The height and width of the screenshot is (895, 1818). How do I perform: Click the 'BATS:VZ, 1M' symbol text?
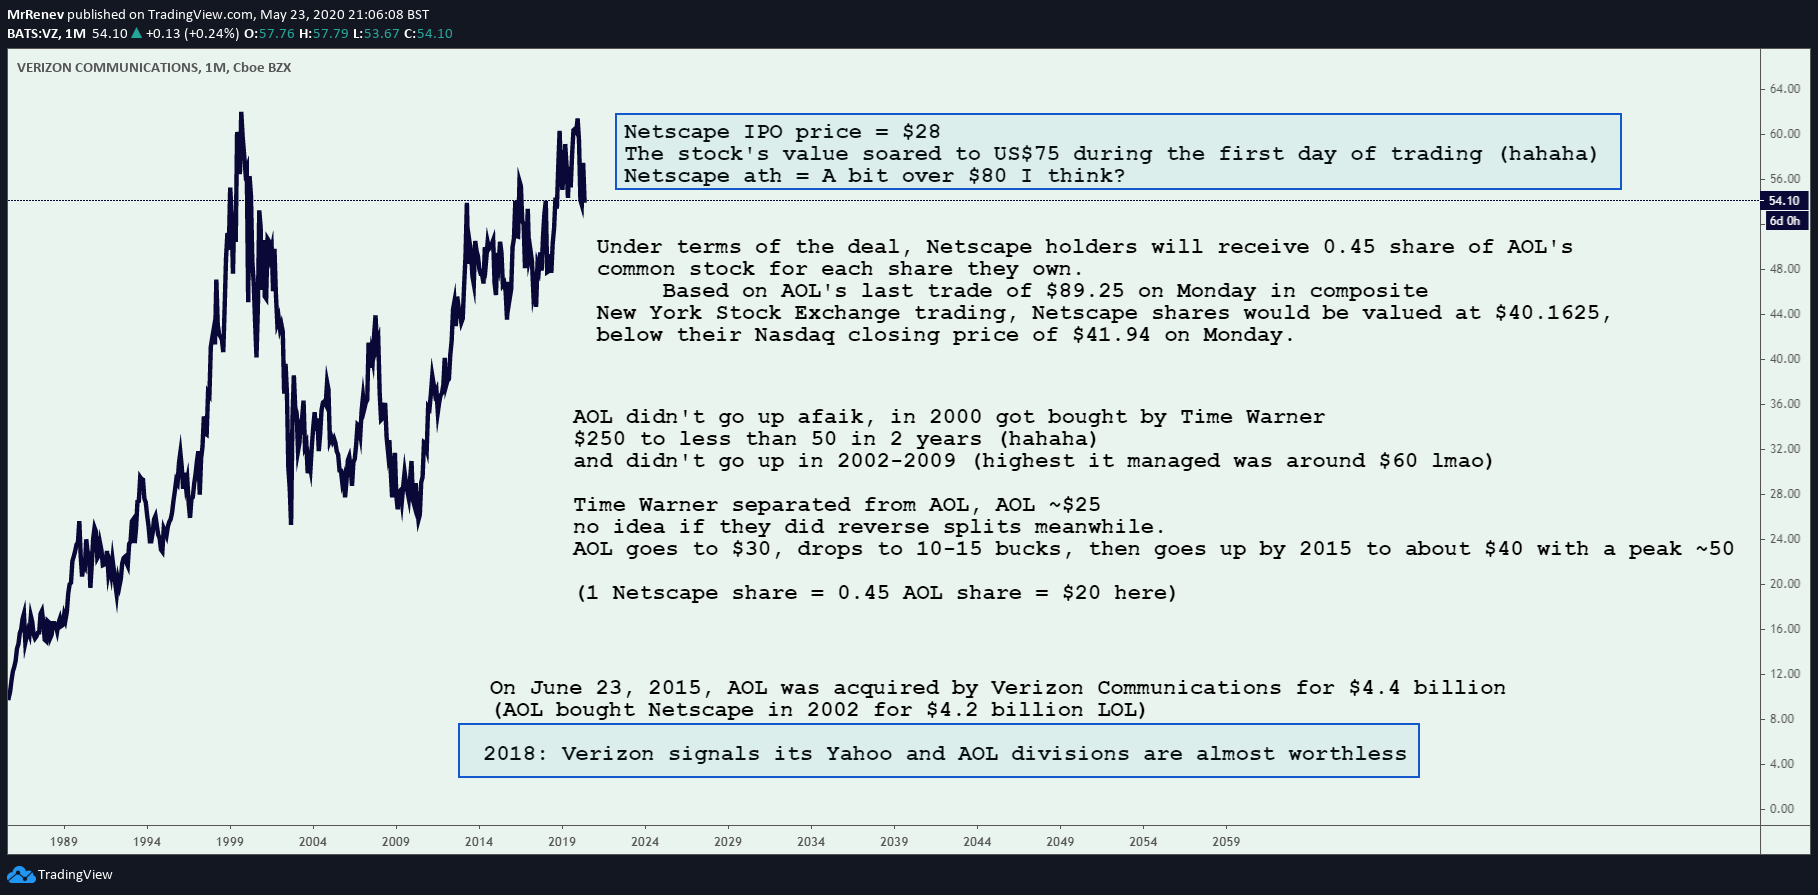46,34
